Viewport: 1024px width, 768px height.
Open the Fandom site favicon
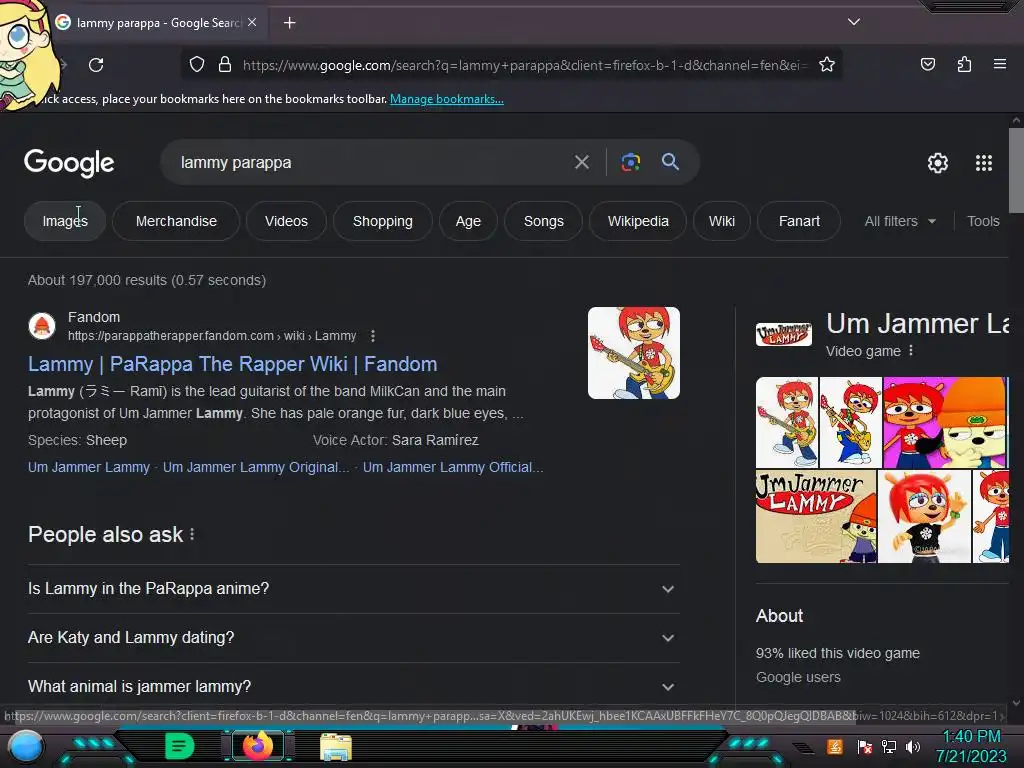[x=42, y=325]
